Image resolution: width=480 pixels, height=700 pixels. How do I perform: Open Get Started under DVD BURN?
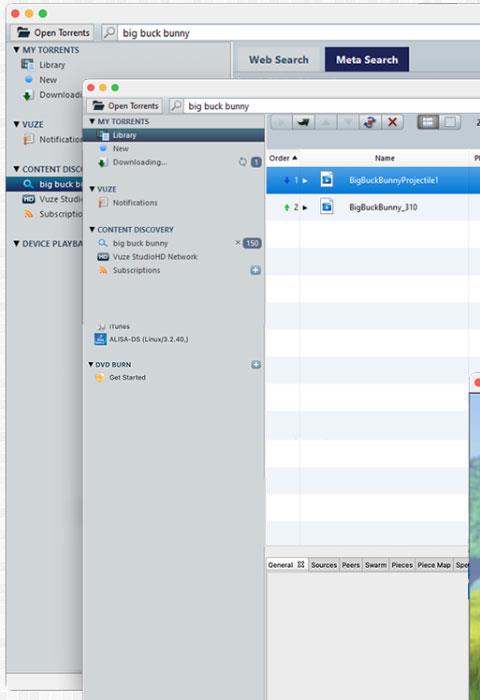pos(127,377)
